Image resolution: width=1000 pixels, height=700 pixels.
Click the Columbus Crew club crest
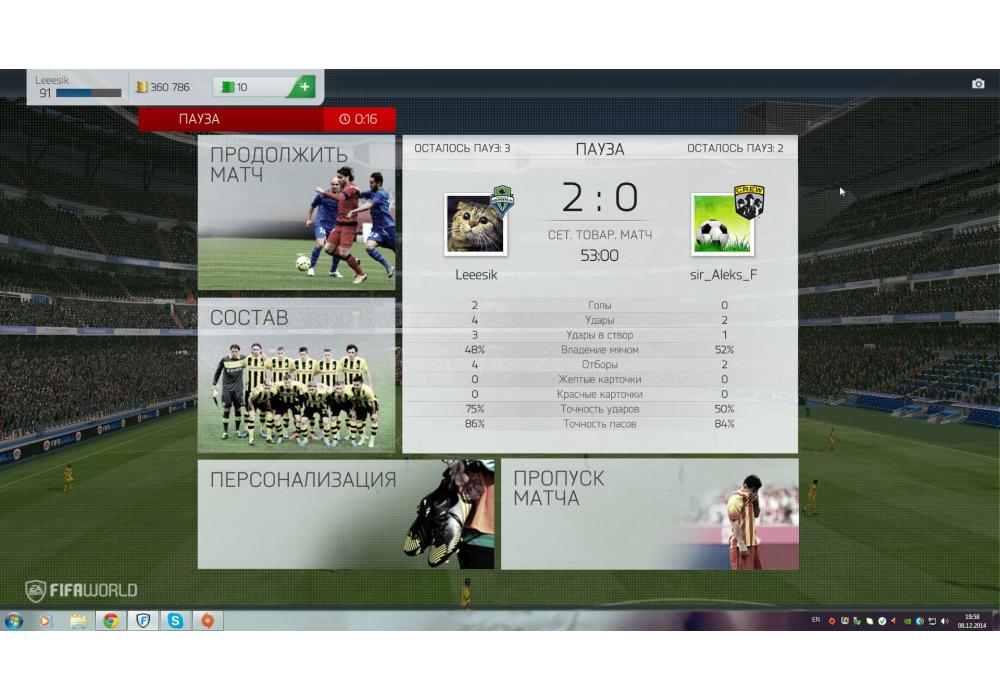(749, 201)
